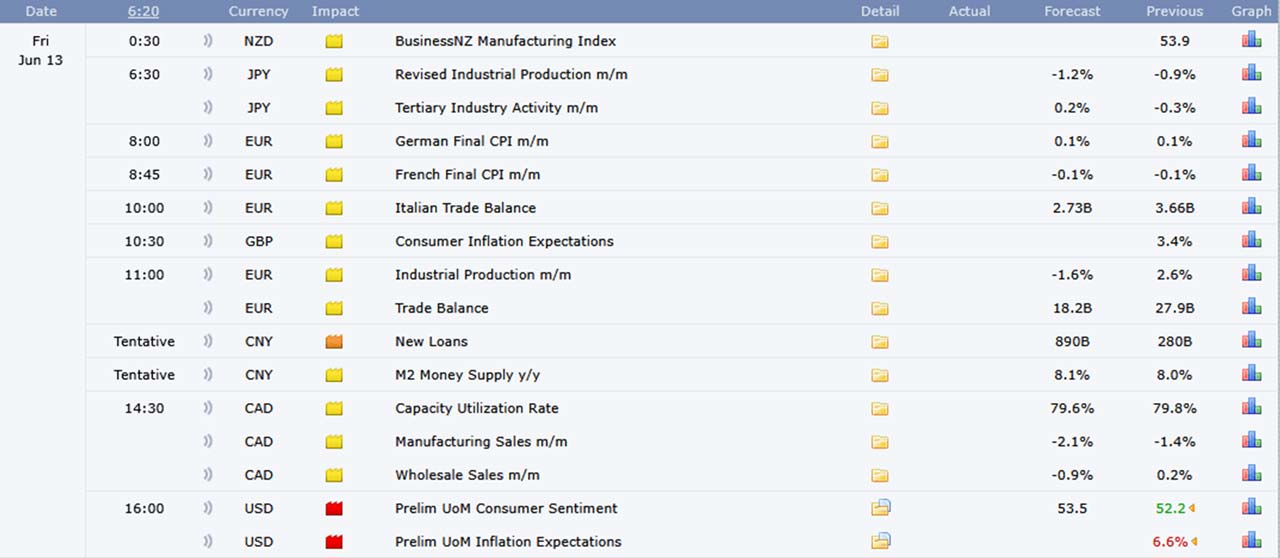Show graph for Italian Trade Balance
The width and height of the screenshot is (1280, 558).
1251,207
